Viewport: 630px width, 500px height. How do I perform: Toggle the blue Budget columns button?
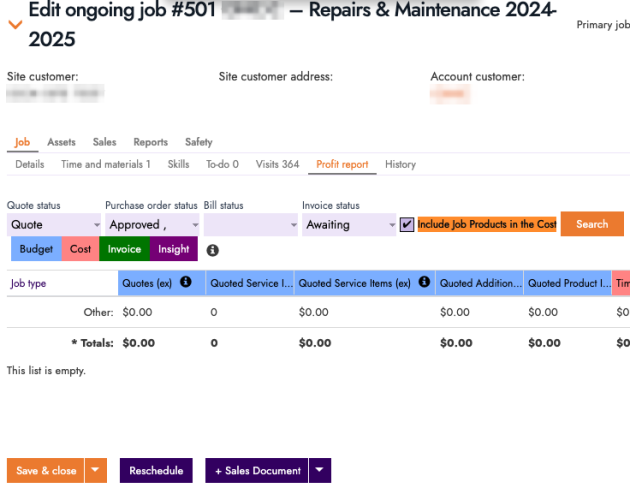tap(36, 249)
